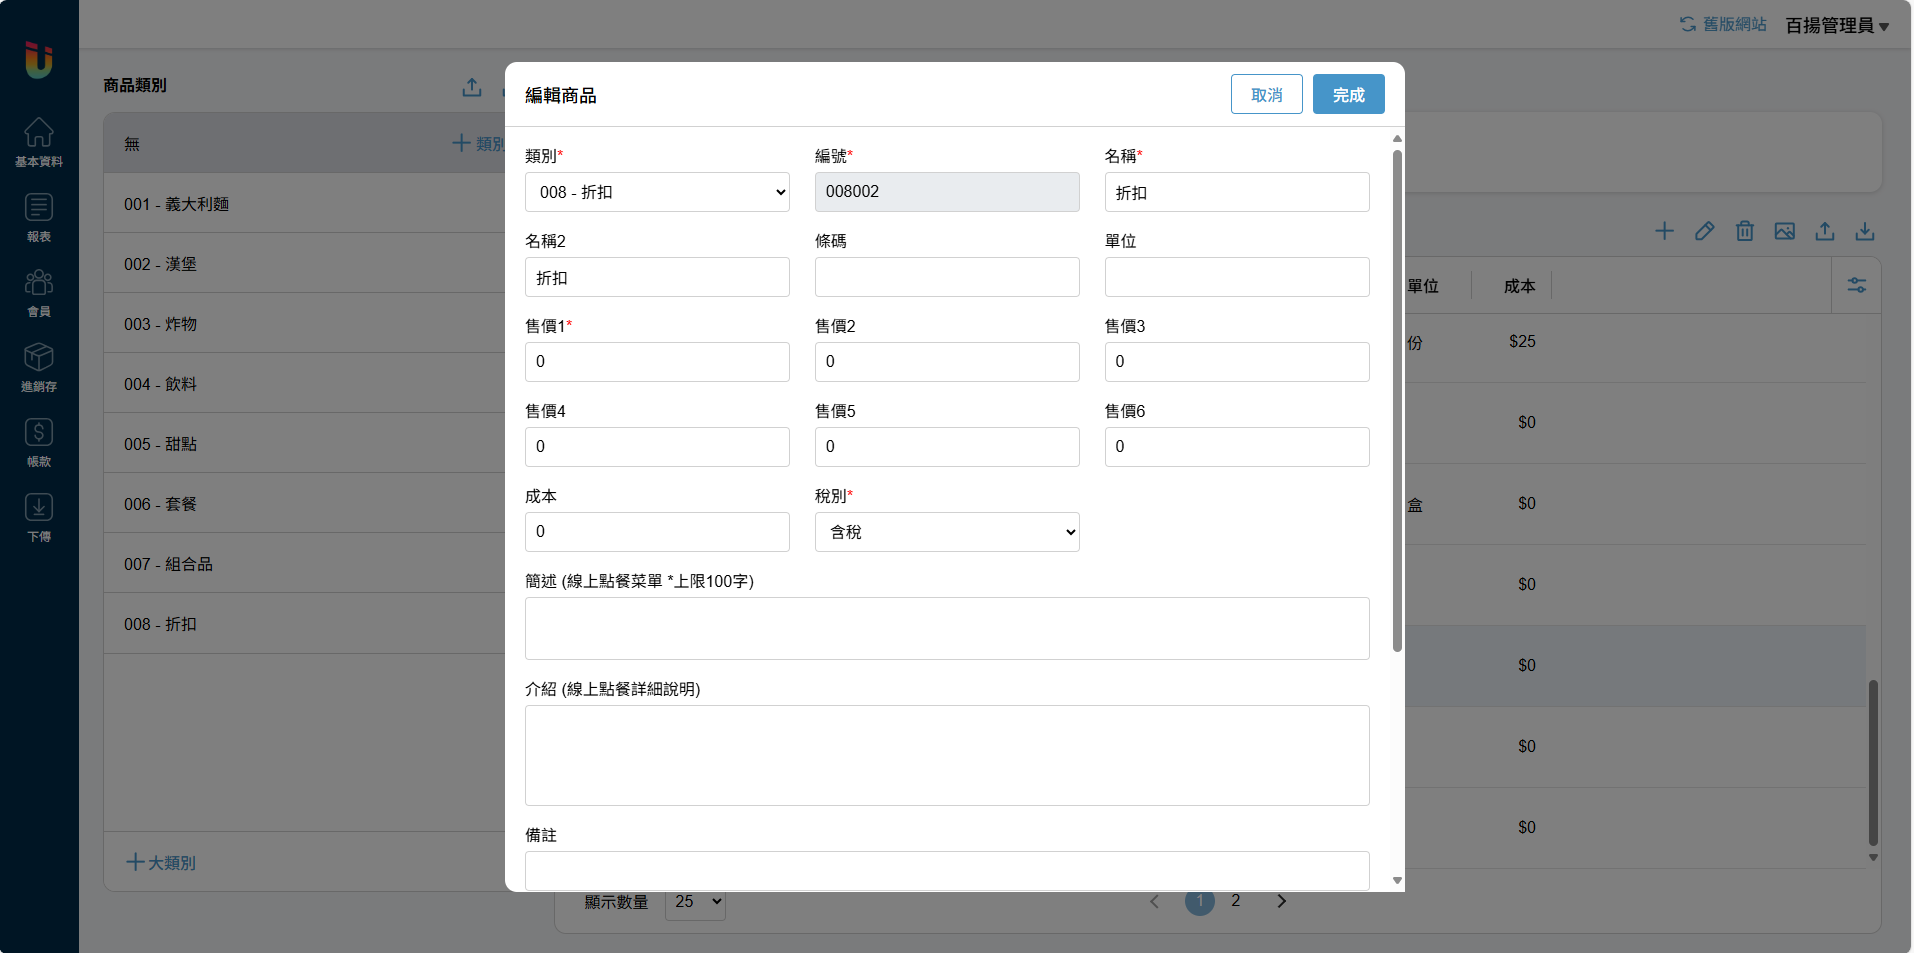
Task: Open the column filter settings icon
Action: 1856,286
